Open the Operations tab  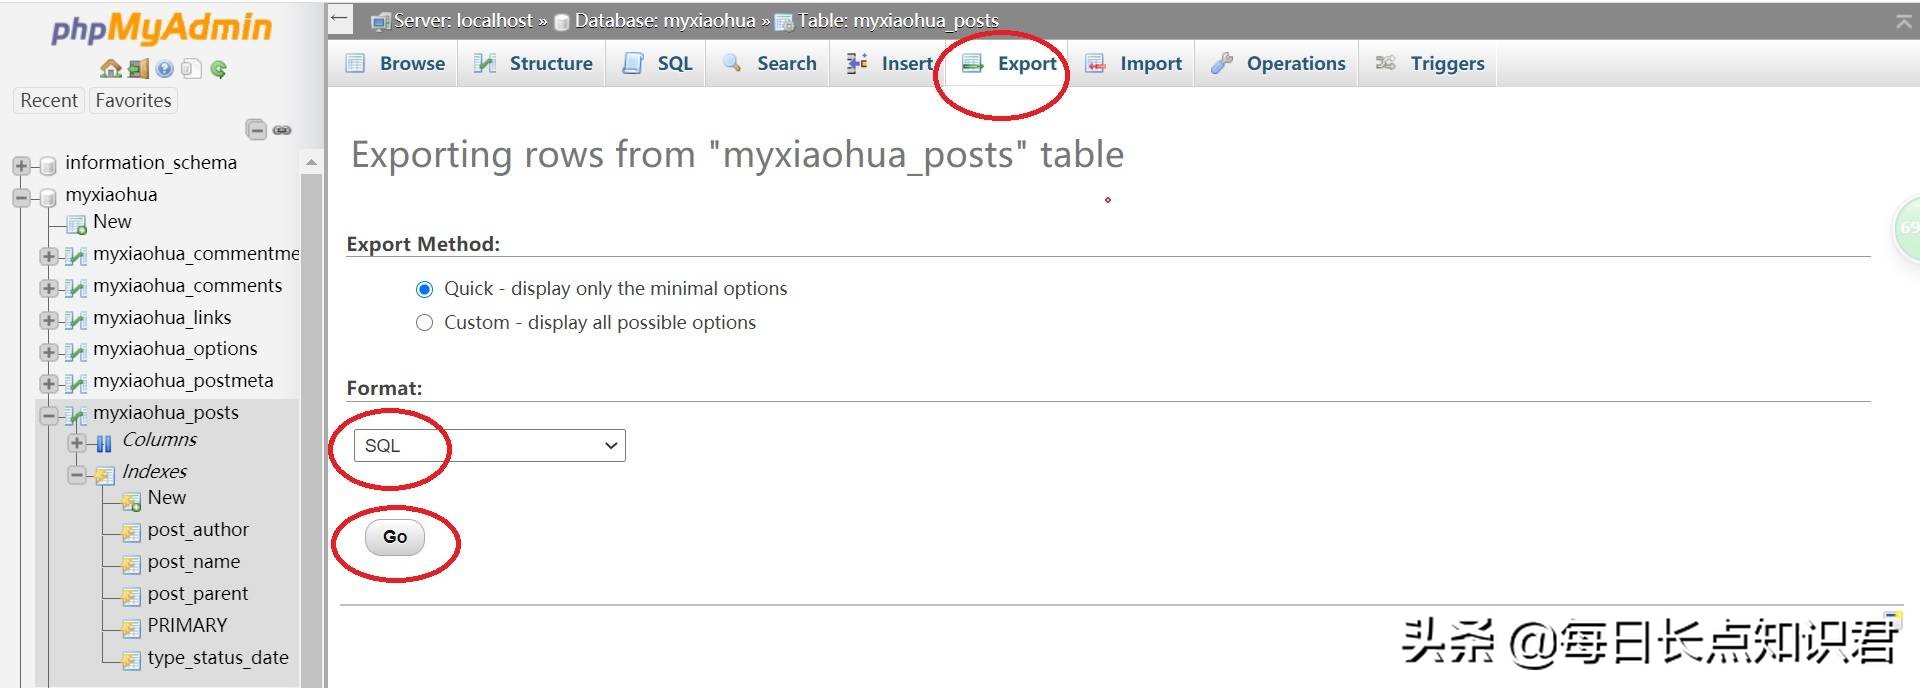click(x=1279, y=64)
